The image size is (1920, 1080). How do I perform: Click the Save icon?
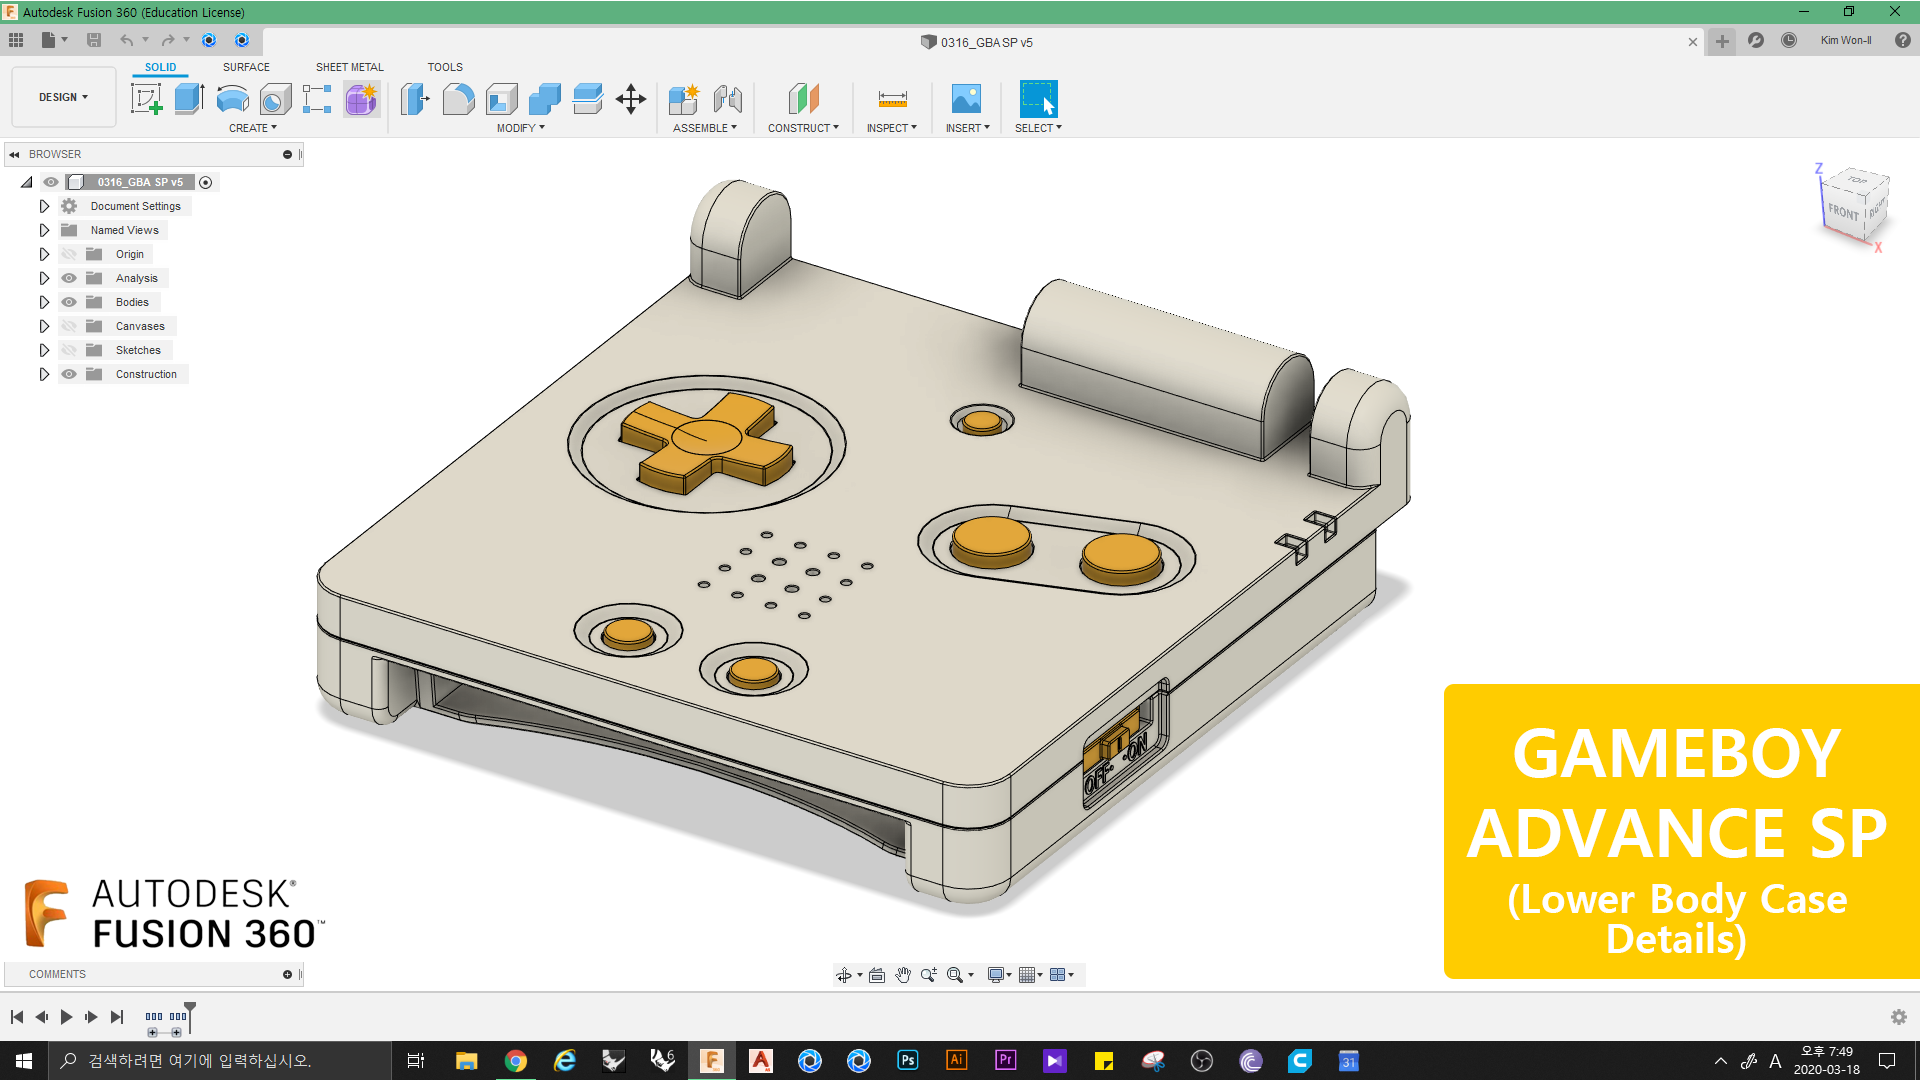pyautogui.click(x=94, y=40)
